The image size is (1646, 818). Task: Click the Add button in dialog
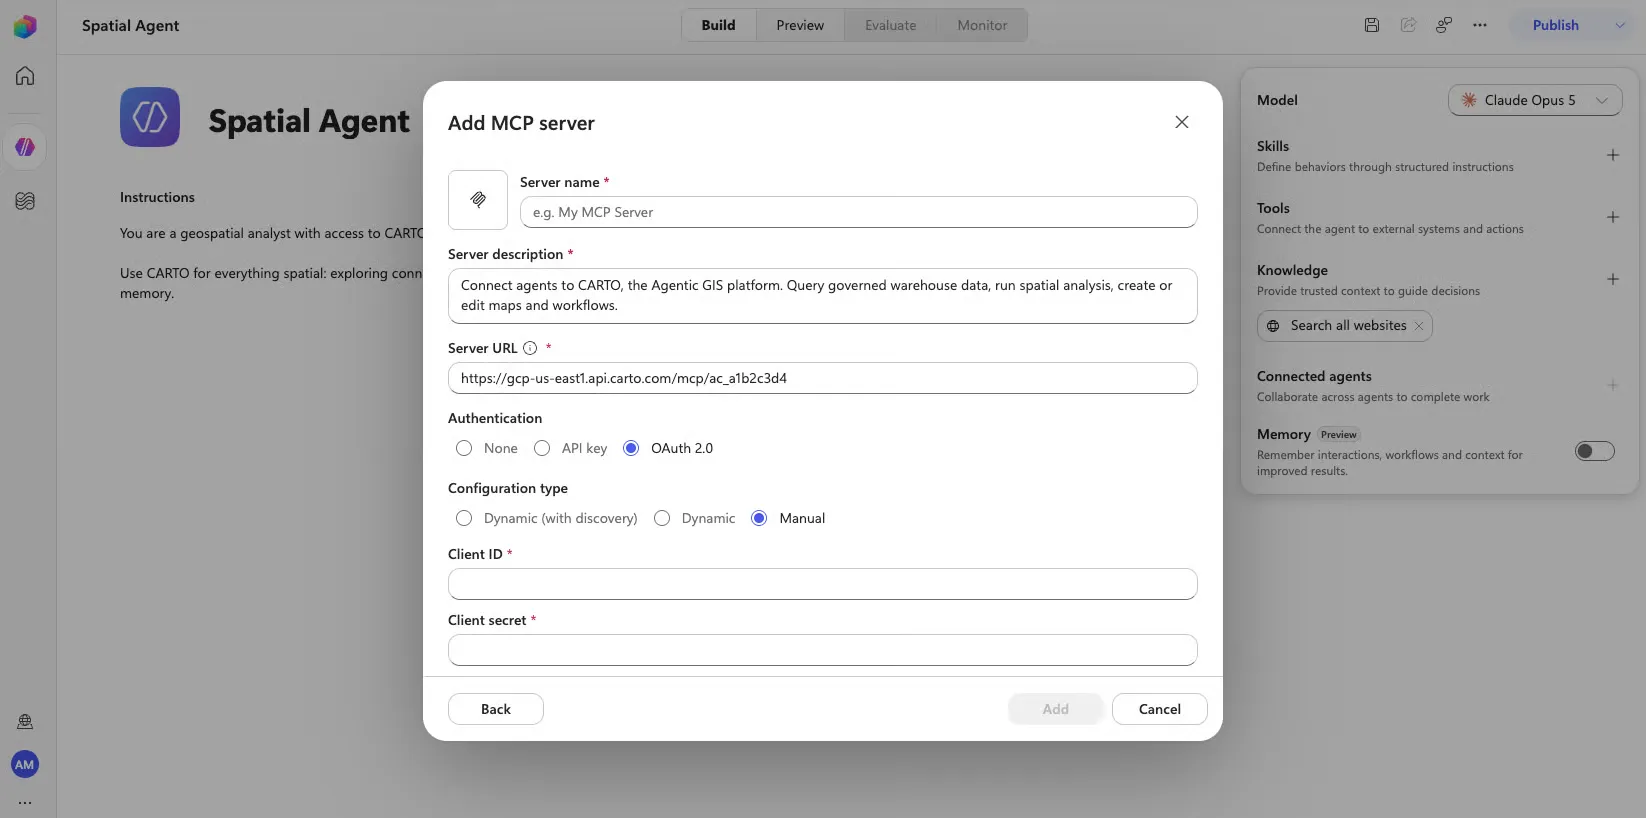[1056, 709]
